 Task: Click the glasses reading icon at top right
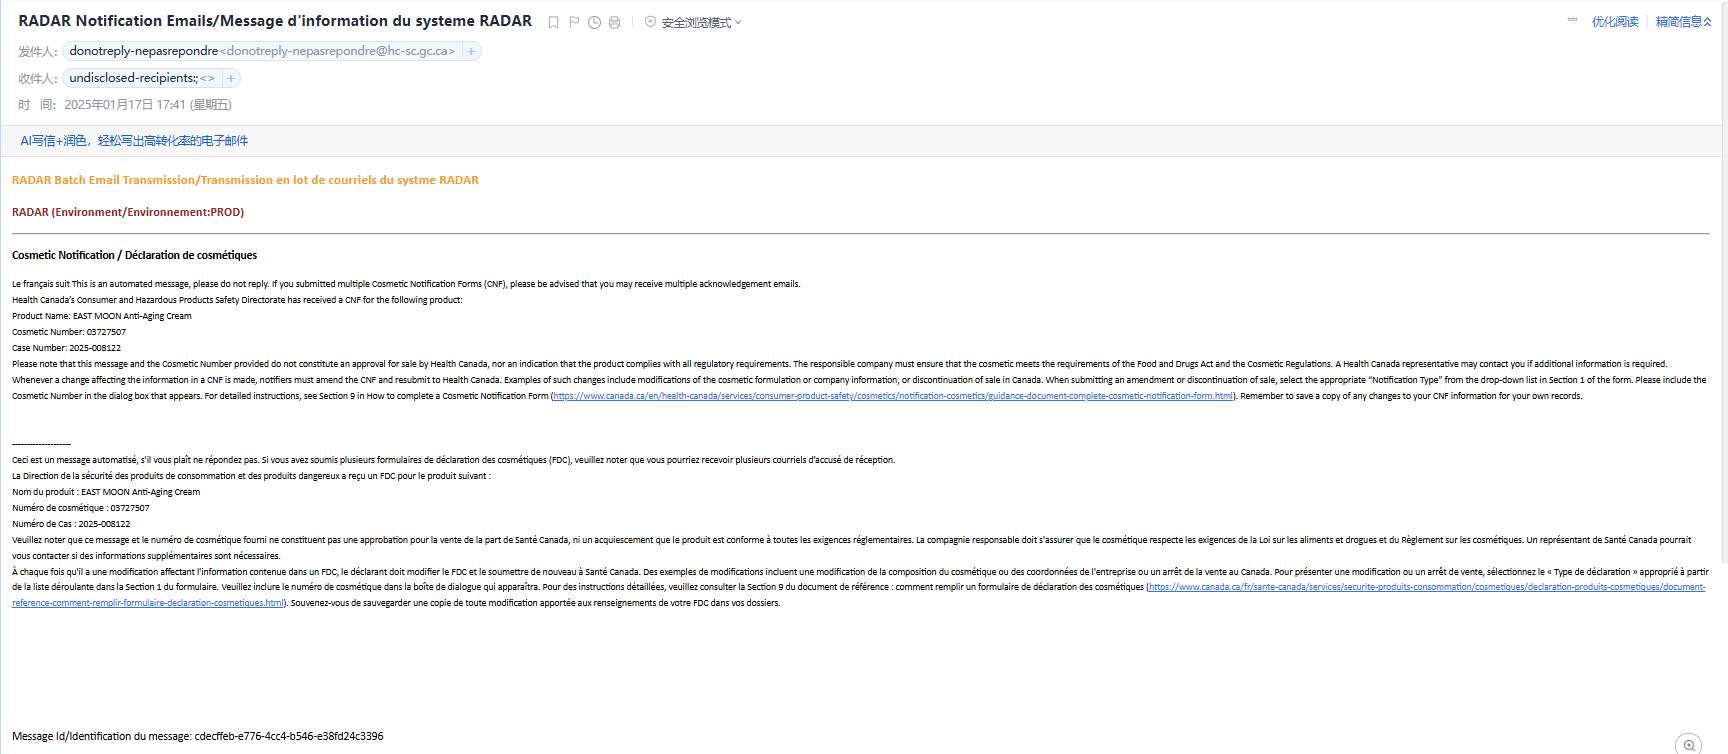tap(1572, 20)
